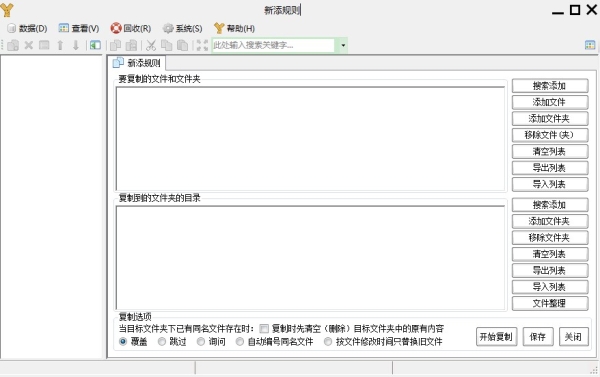
Task: Click the 开始复制 button
Action: [x=496, y=337]
